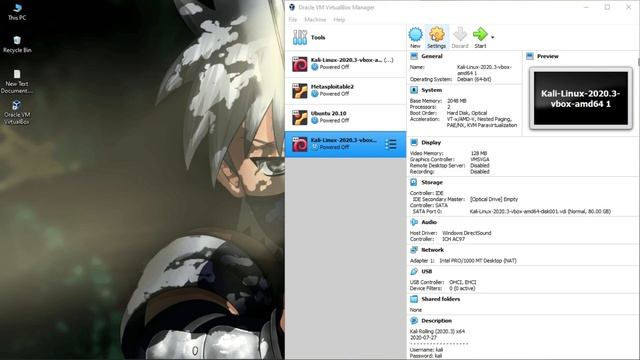Click the Description section header
640x360 pixels.
click(436, 321)
